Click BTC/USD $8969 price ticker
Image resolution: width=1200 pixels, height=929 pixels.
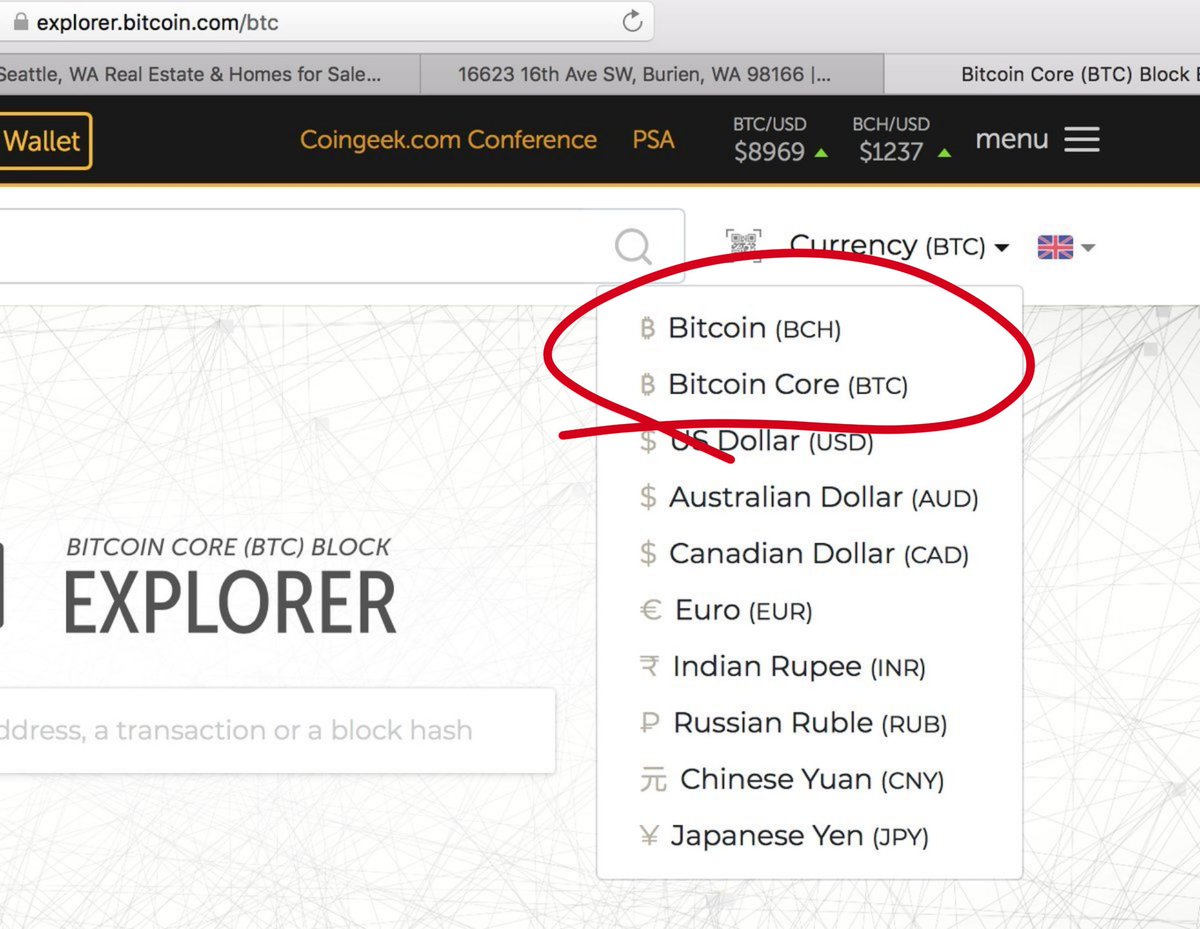[x=780, y=139]
